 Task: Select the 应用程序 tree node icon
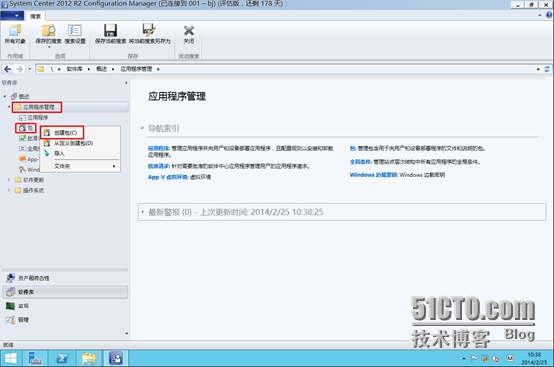(23, 117)
